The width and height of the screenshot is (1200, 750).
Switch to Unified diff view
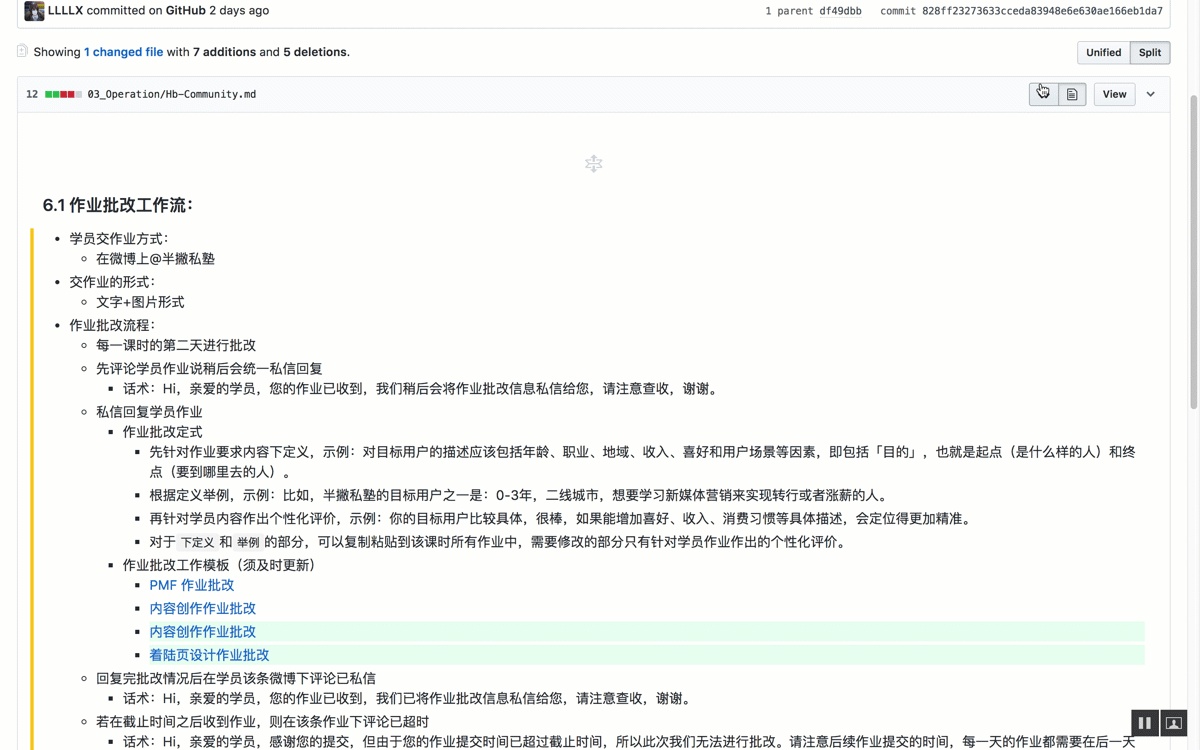click(1103, 52)
